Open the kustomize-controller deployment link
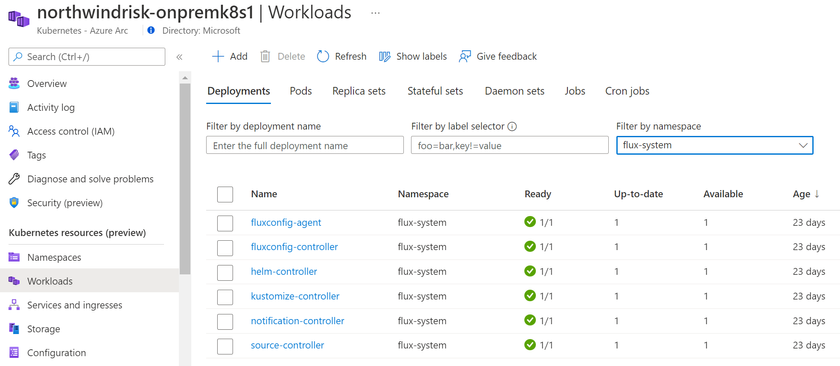Image resolution: width=840 pixels, height=366 pixels. (295, 296)
